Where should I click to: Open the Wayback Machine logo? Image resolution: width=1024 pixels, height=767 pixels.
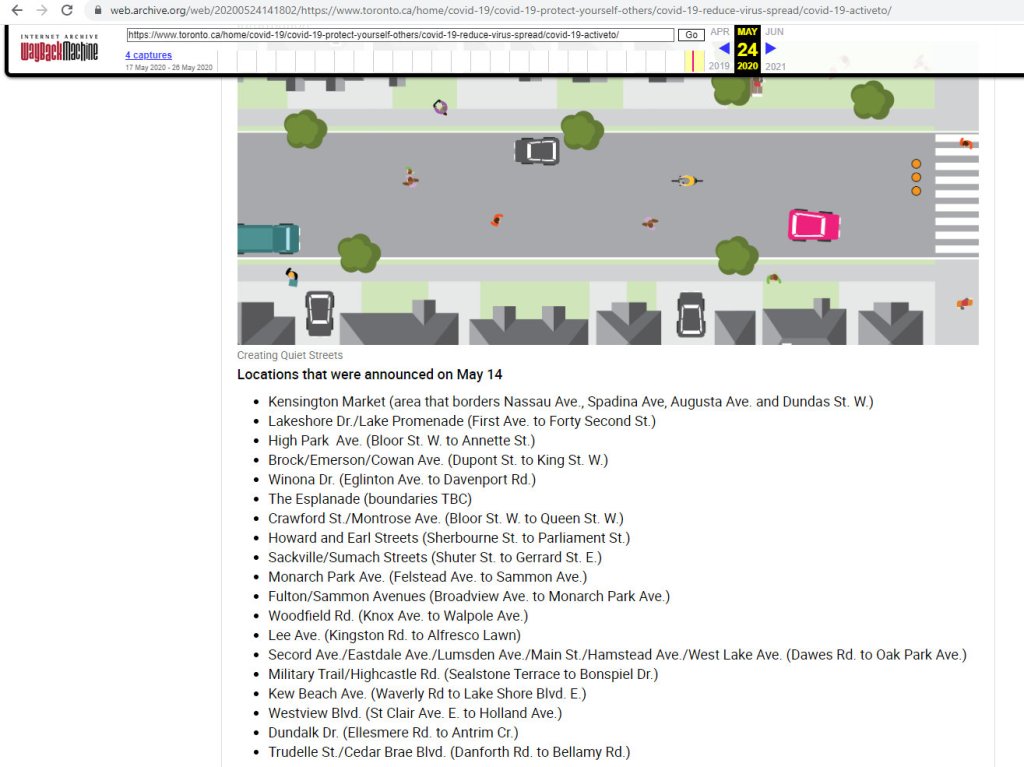[x=60, y=47]
